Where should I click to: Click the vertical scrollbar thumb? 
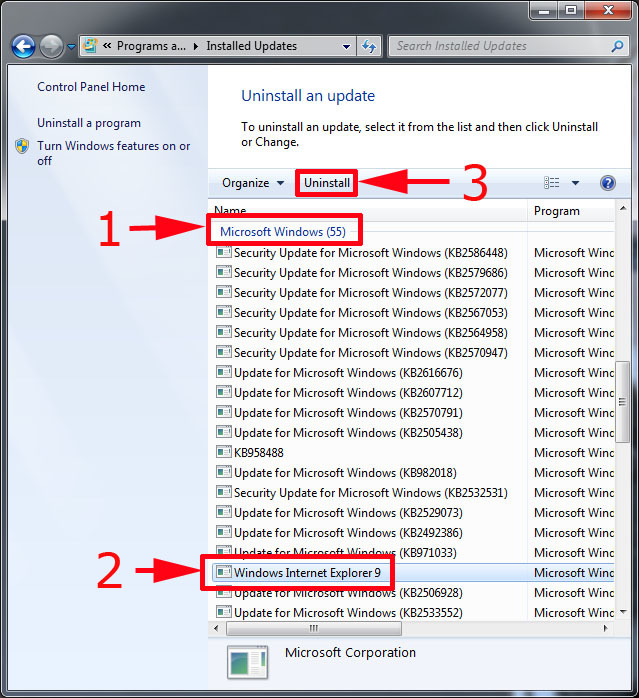(x=623, y=402)
